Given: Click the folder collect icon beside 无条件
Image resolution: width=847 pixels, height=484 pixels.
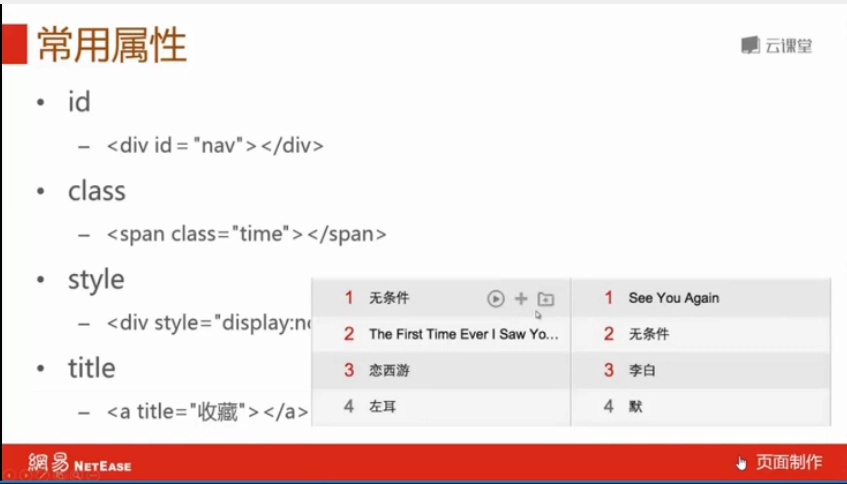Looking at the screenshot, I should coord(546,298).
